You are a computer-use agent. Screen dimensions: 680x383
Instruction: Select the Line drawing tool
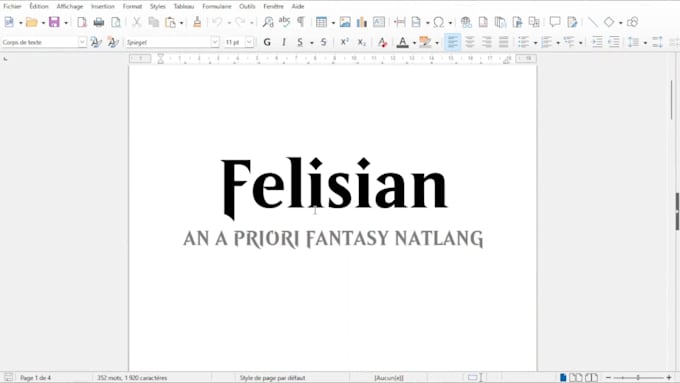[x=592, y=22]
